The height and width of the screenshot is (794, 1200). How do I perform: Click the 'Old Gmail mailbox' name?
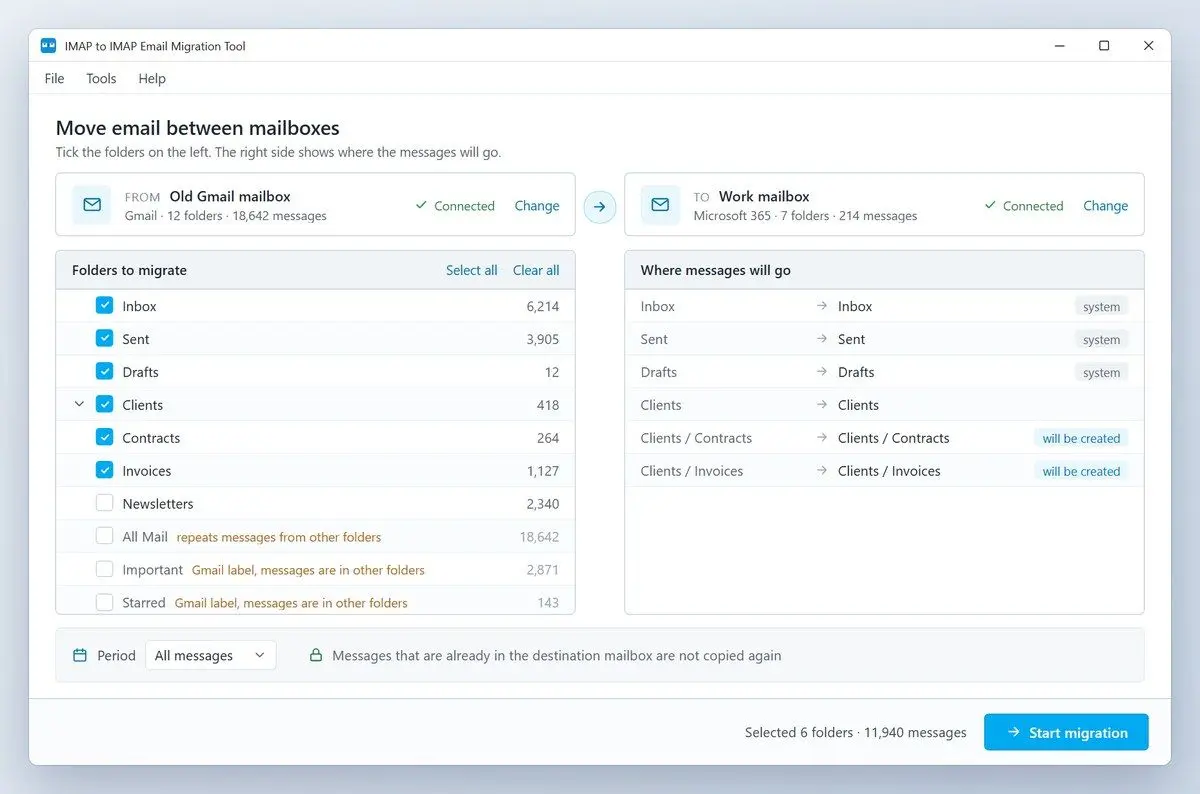(230, 196)
